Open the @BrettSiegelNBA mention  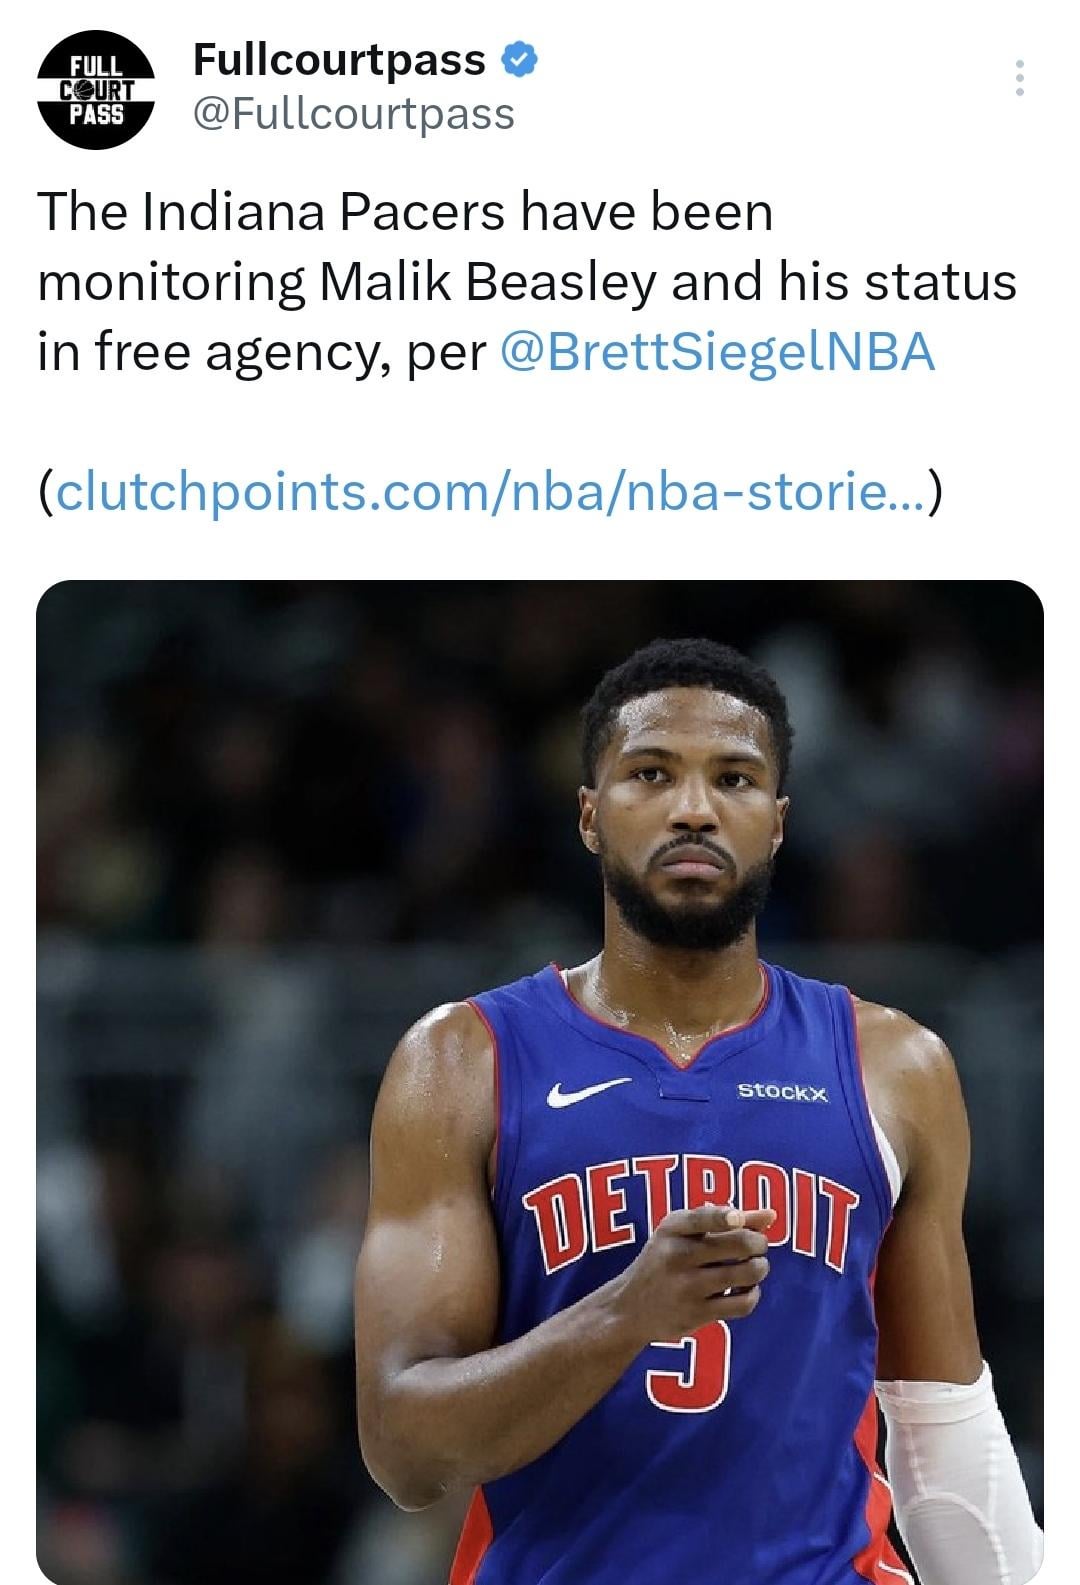point(716,352)
